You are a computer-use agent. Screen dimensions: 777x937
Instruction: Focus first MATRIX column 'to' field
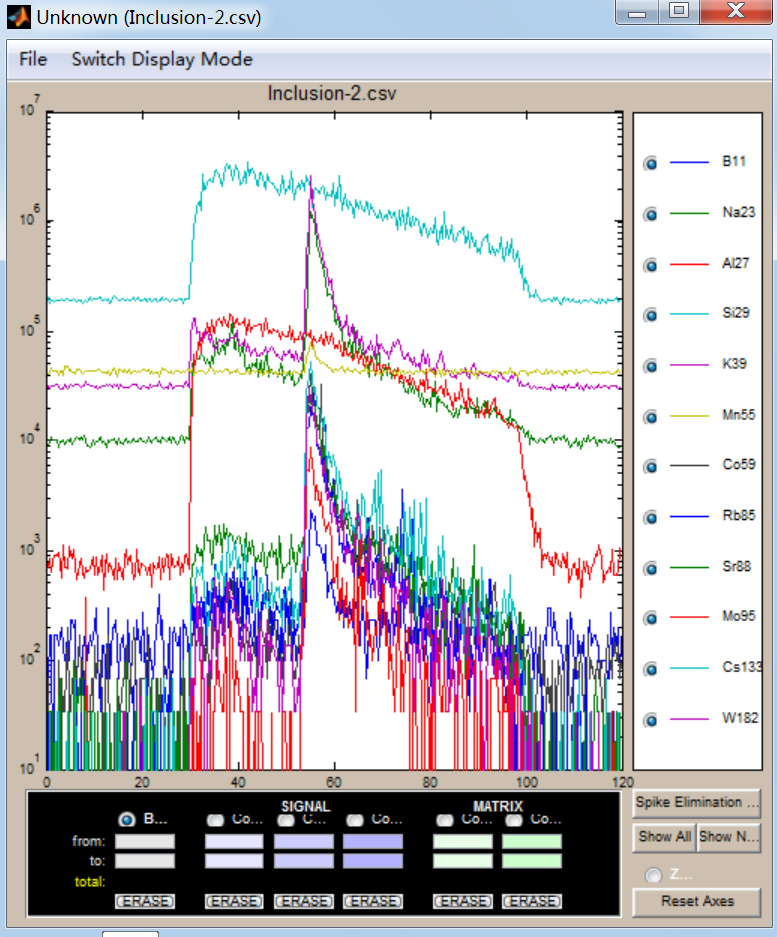click(463, 861)
